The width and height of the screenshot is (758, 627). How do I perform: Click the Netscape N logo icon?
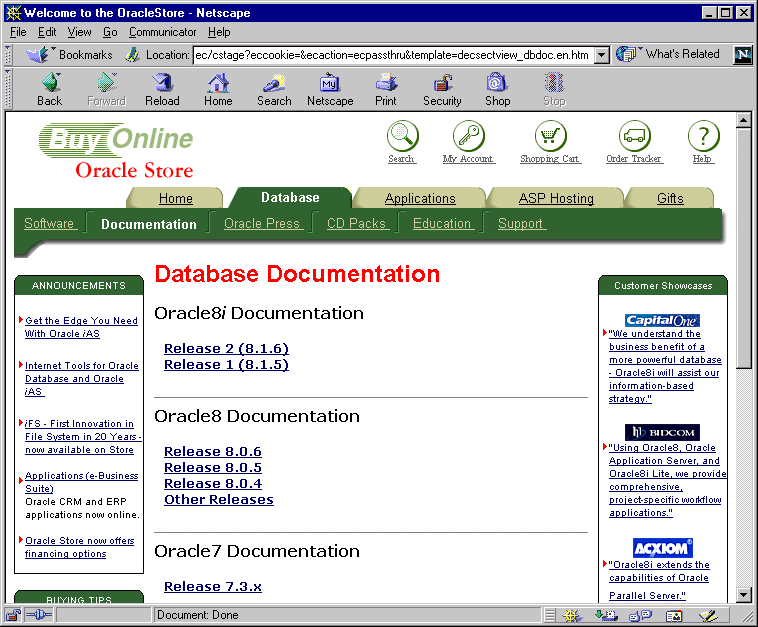point(743,55)
